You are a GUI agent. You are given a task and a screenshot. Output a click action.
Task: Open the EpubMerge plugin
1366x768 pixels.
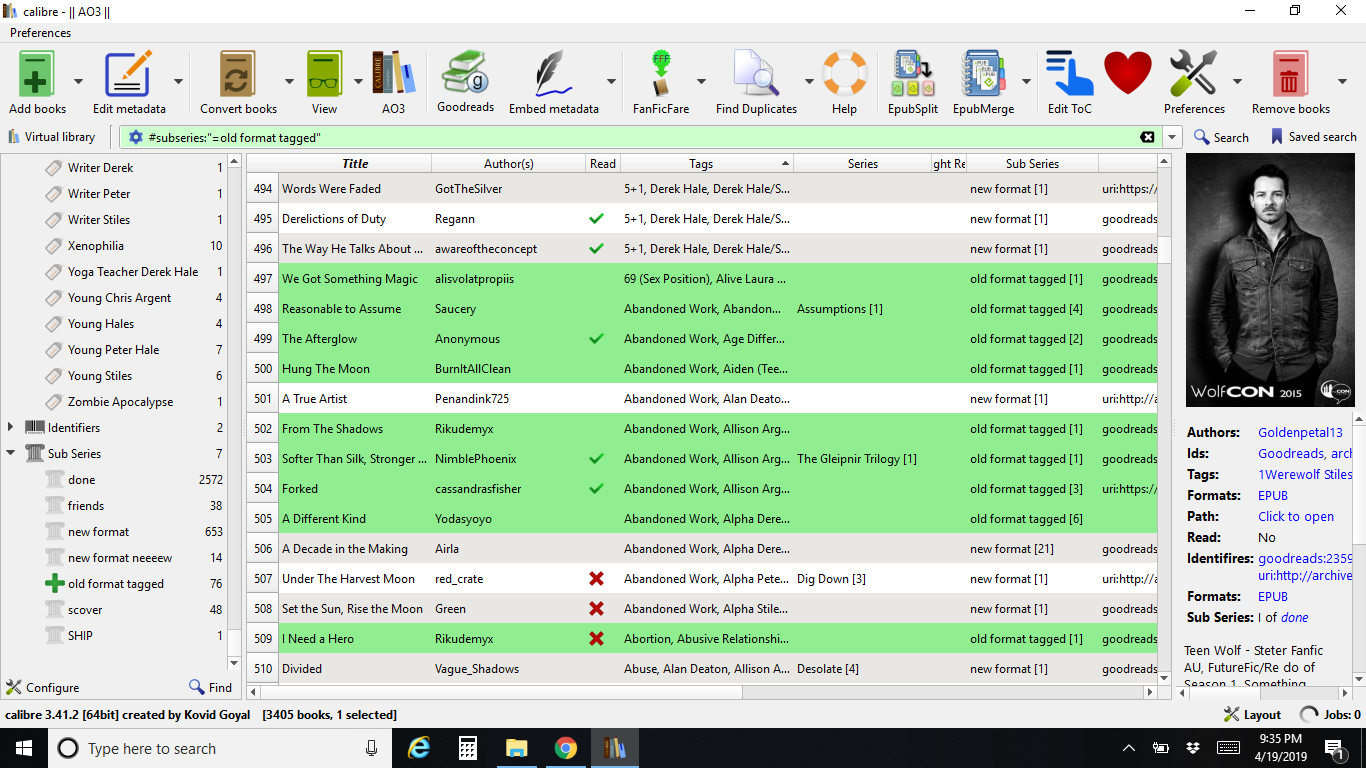coord(982,76)
